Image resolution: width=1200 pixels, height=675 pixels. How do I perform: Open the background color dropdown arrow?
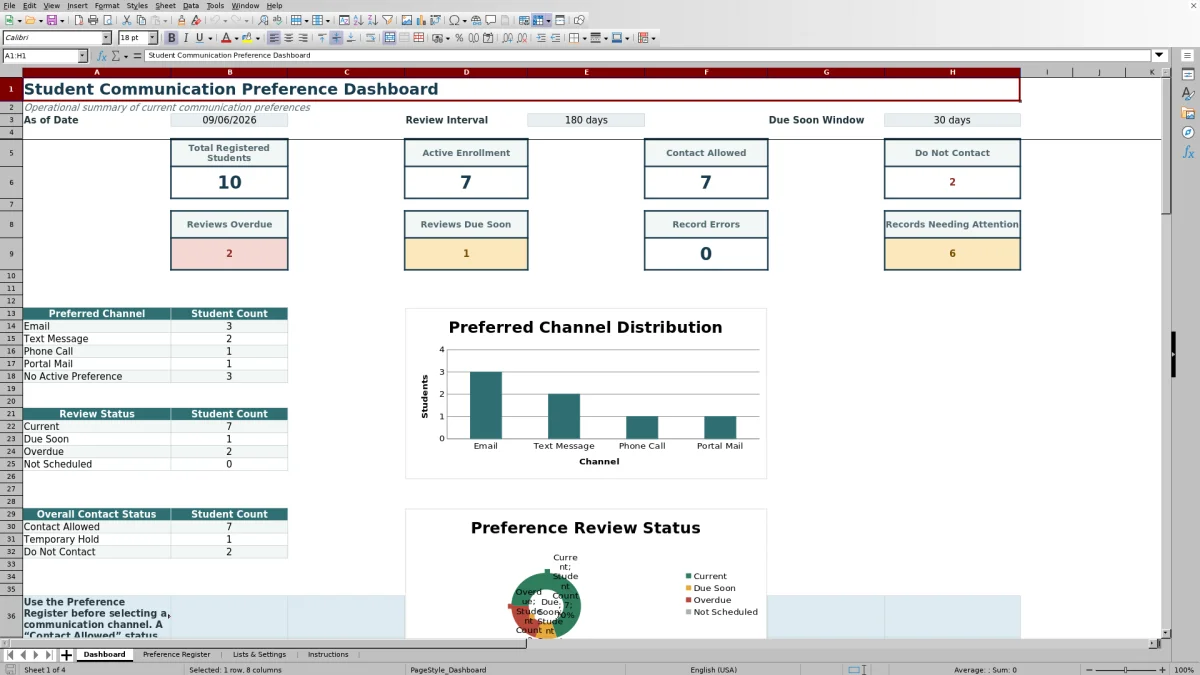258,38
